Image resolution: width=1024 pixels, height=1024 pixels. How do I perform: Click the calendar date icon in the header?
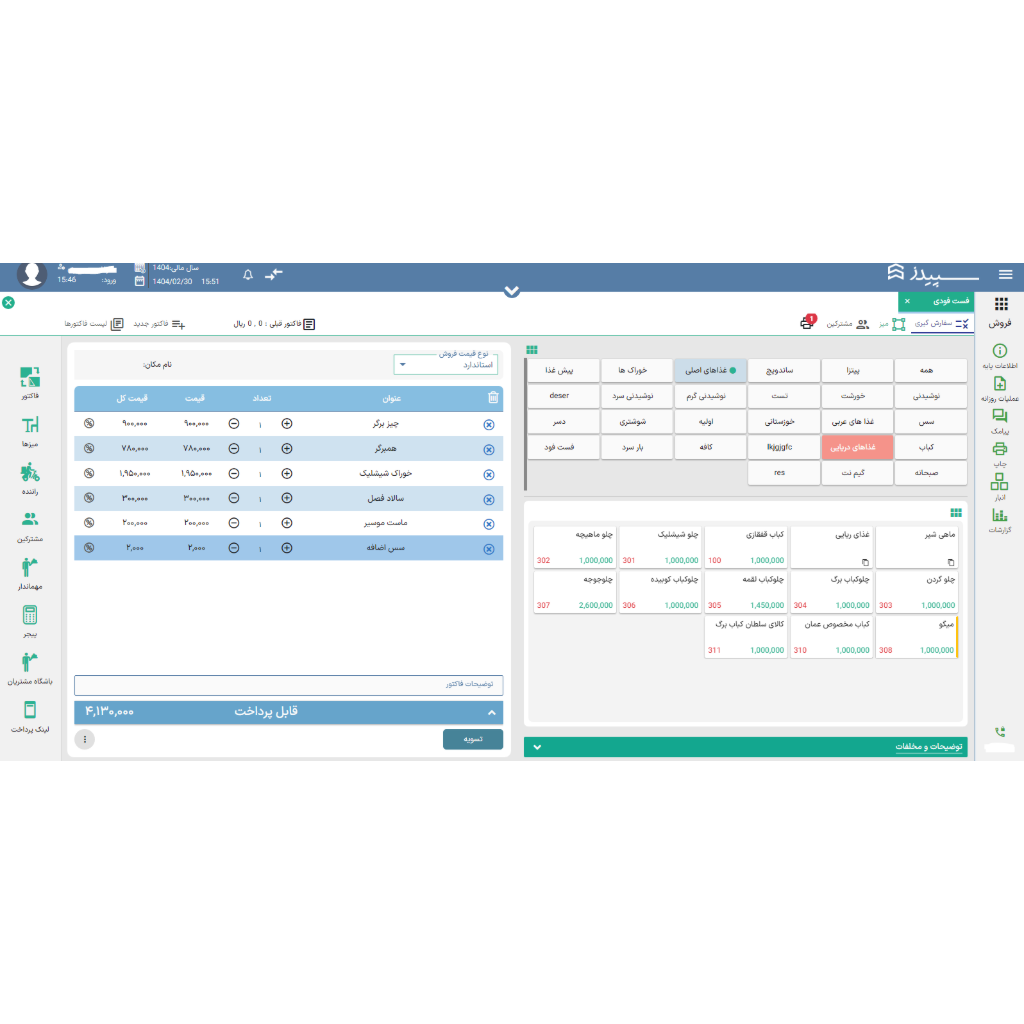(x=139, y=281)
